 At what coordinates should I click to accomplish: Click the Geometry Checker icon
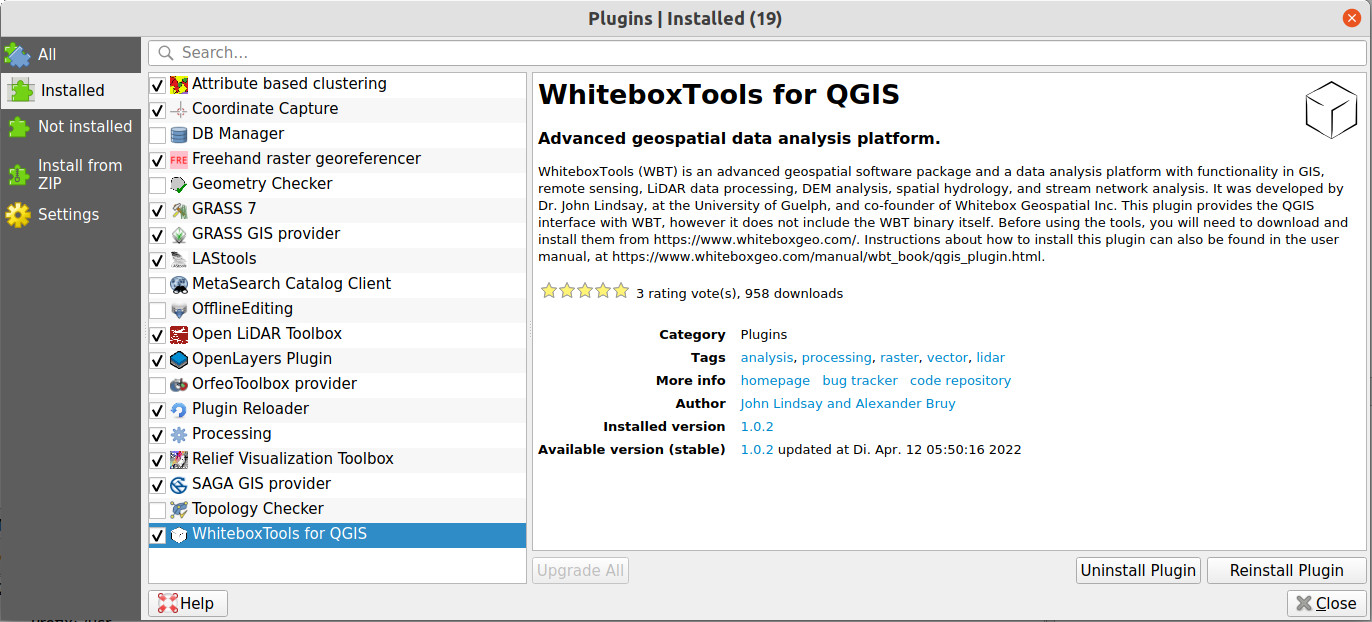179,185
